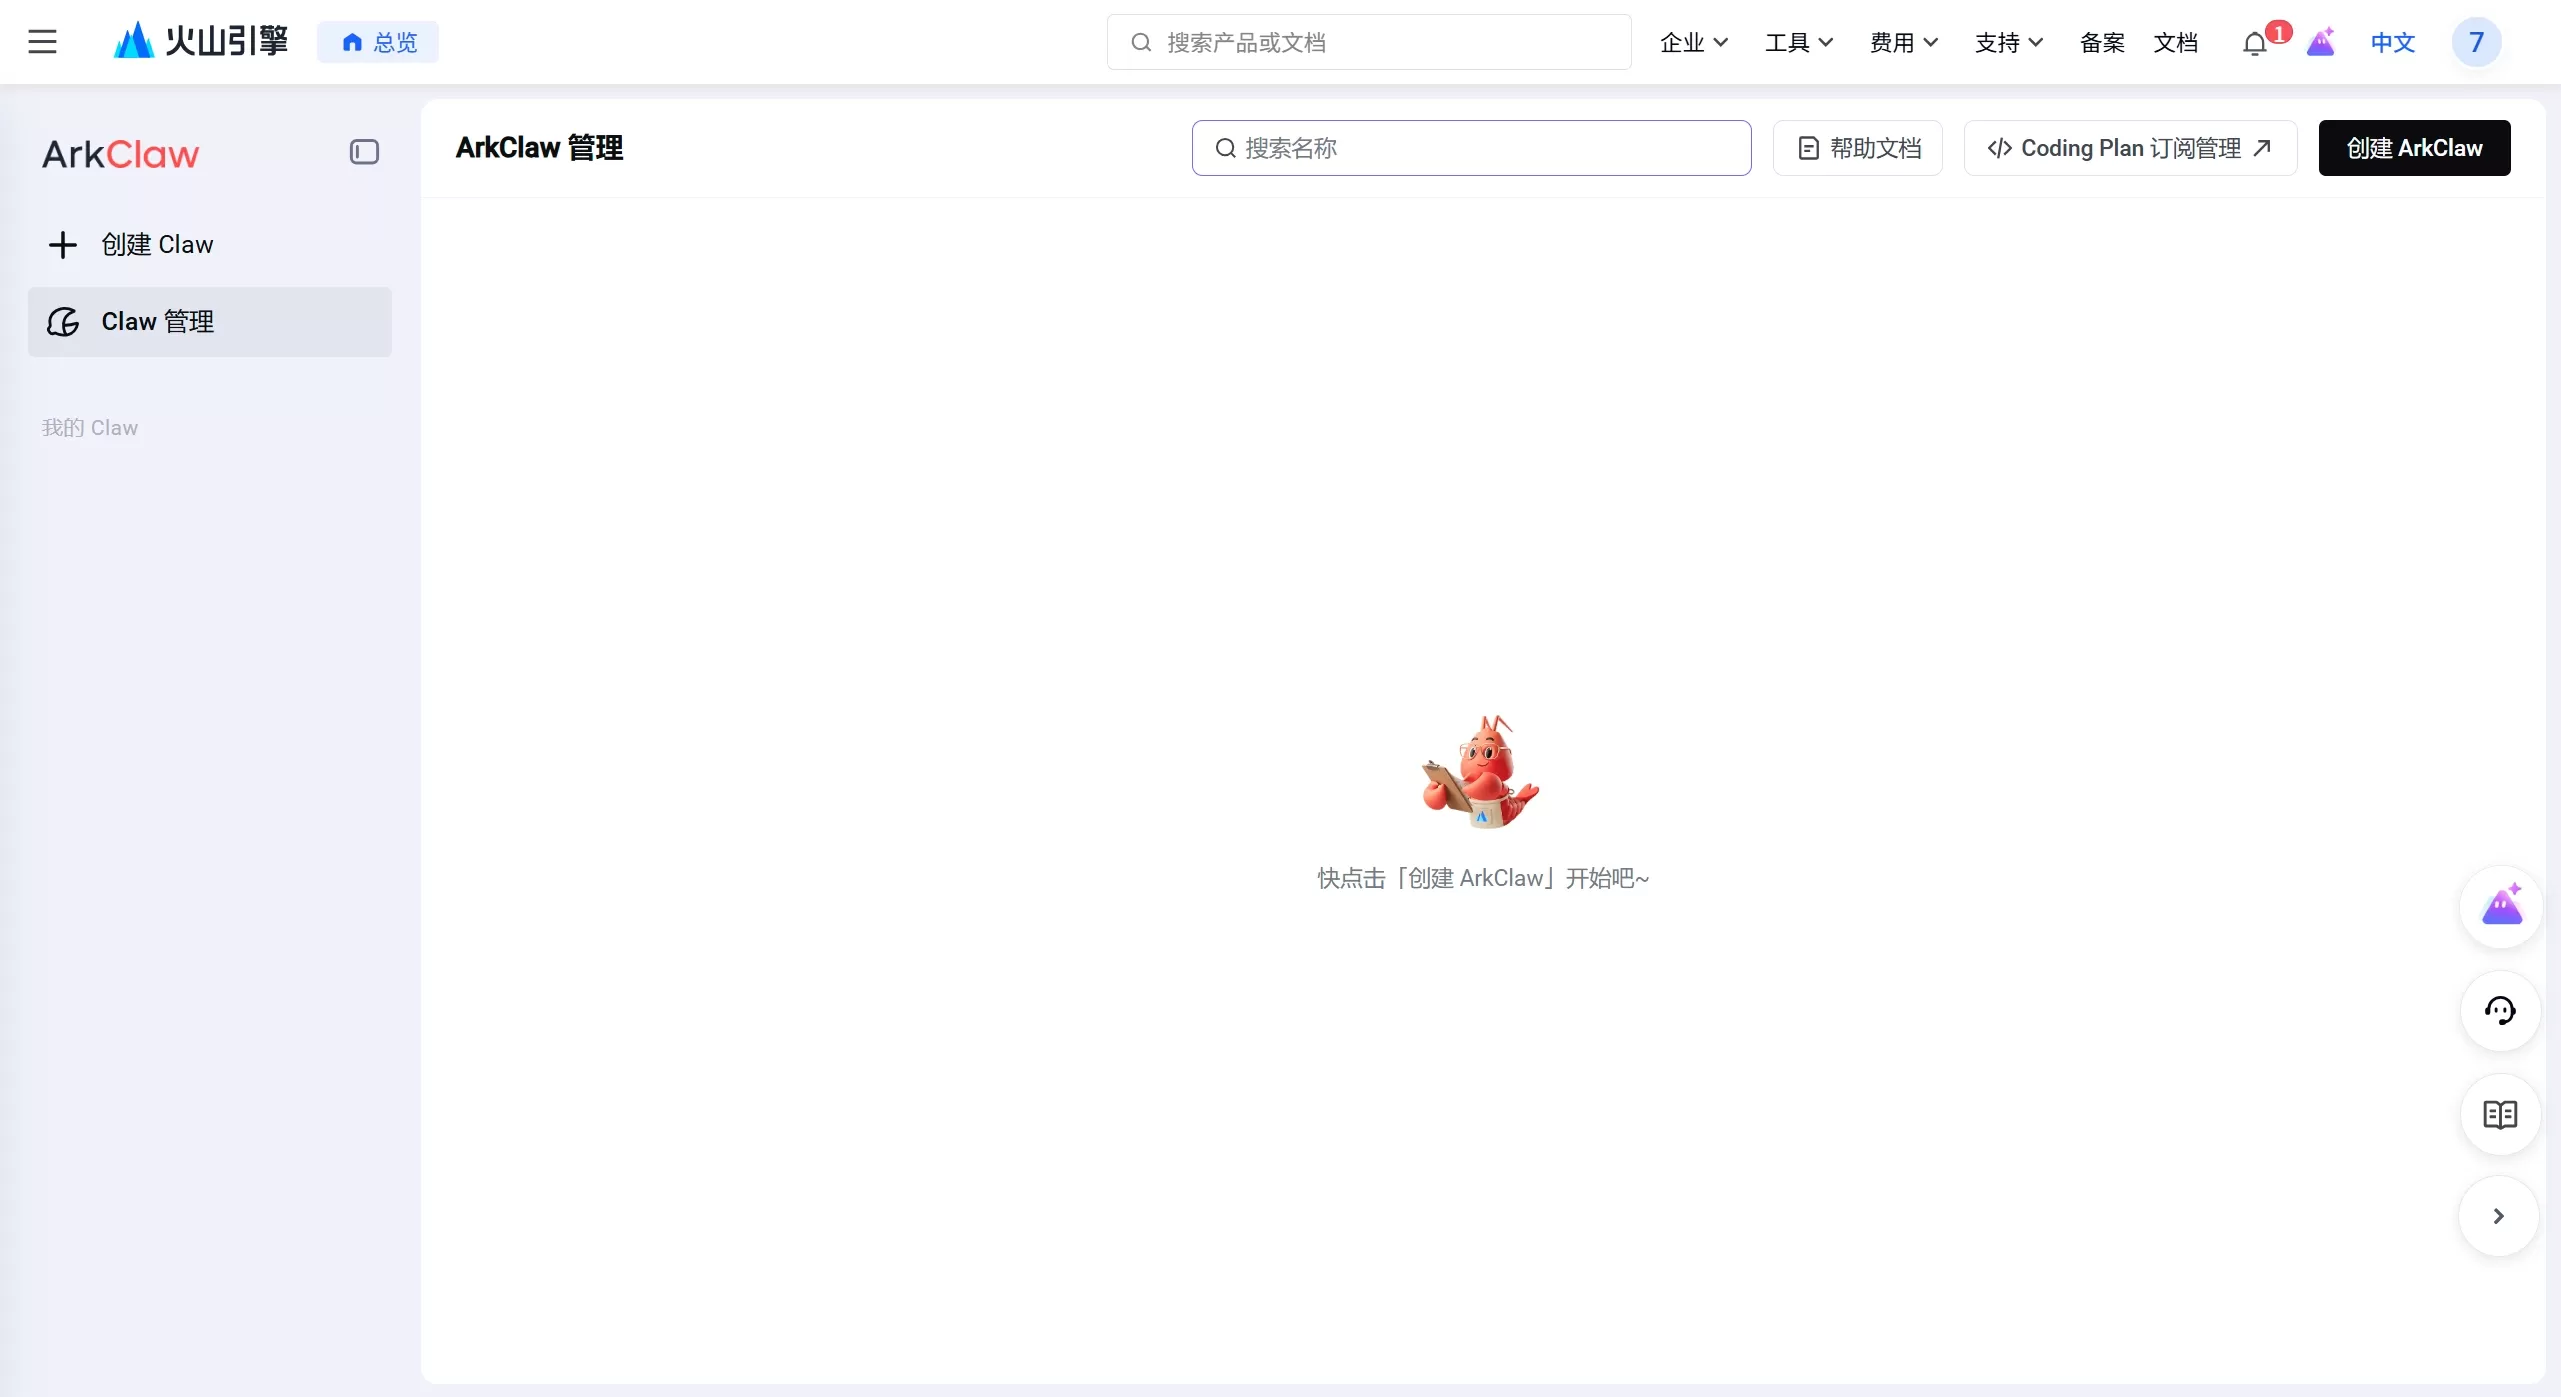Expand the 企业 dropdown menu
This screenshot has width=2561, height=1397.
click(x=1694, y=42)
